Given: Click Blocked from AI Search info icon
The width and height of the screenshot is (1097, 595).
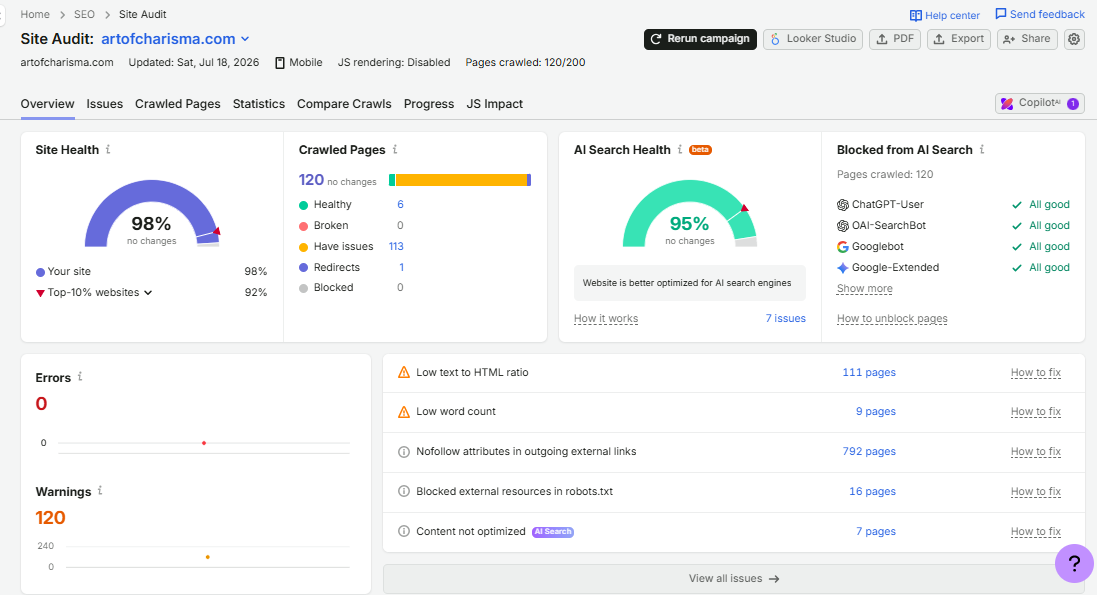Looking at the screenshot, I should (982, 149).
